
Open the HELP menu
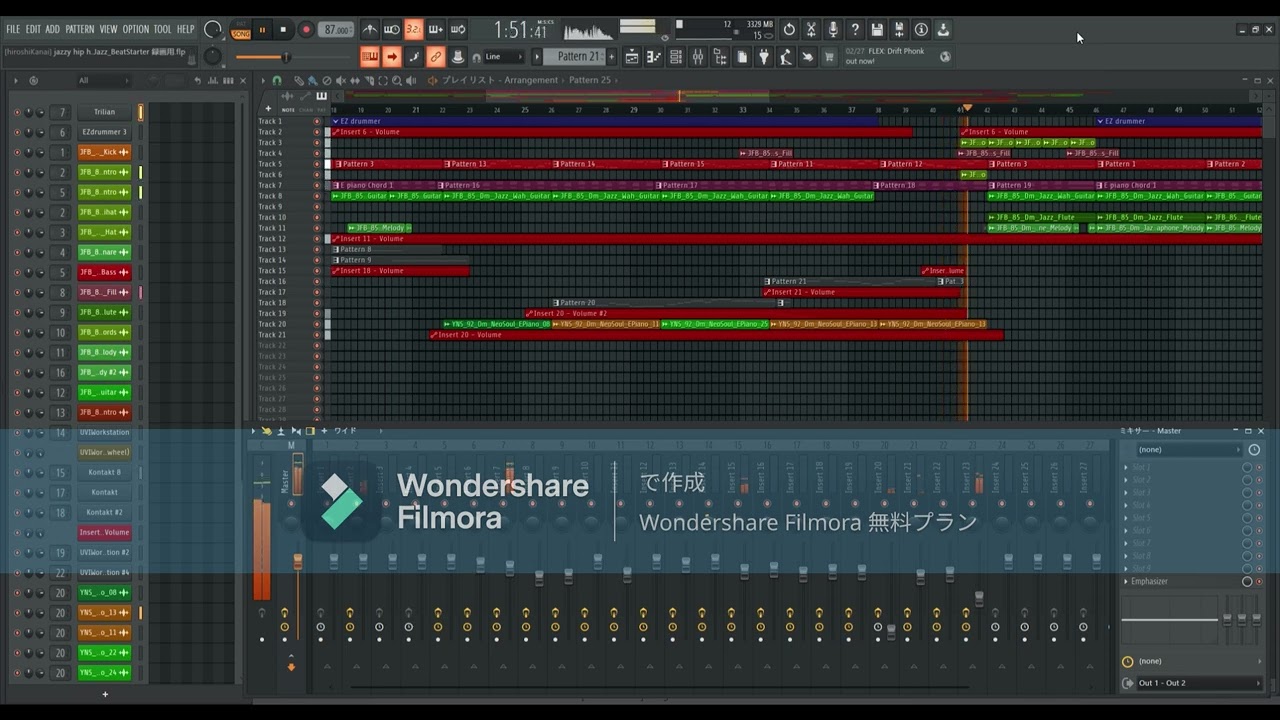(x=186, y=29)
